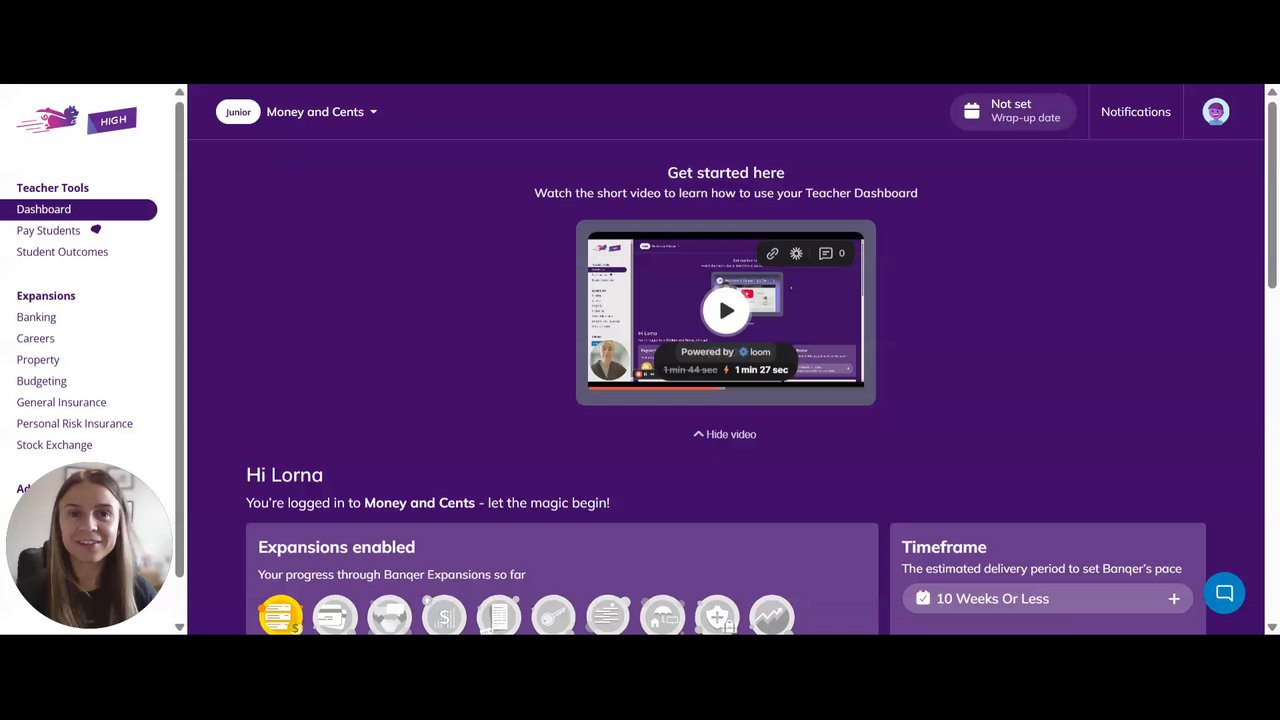
Task: Open the video comments icon showing 0
Action: [832, 254]
